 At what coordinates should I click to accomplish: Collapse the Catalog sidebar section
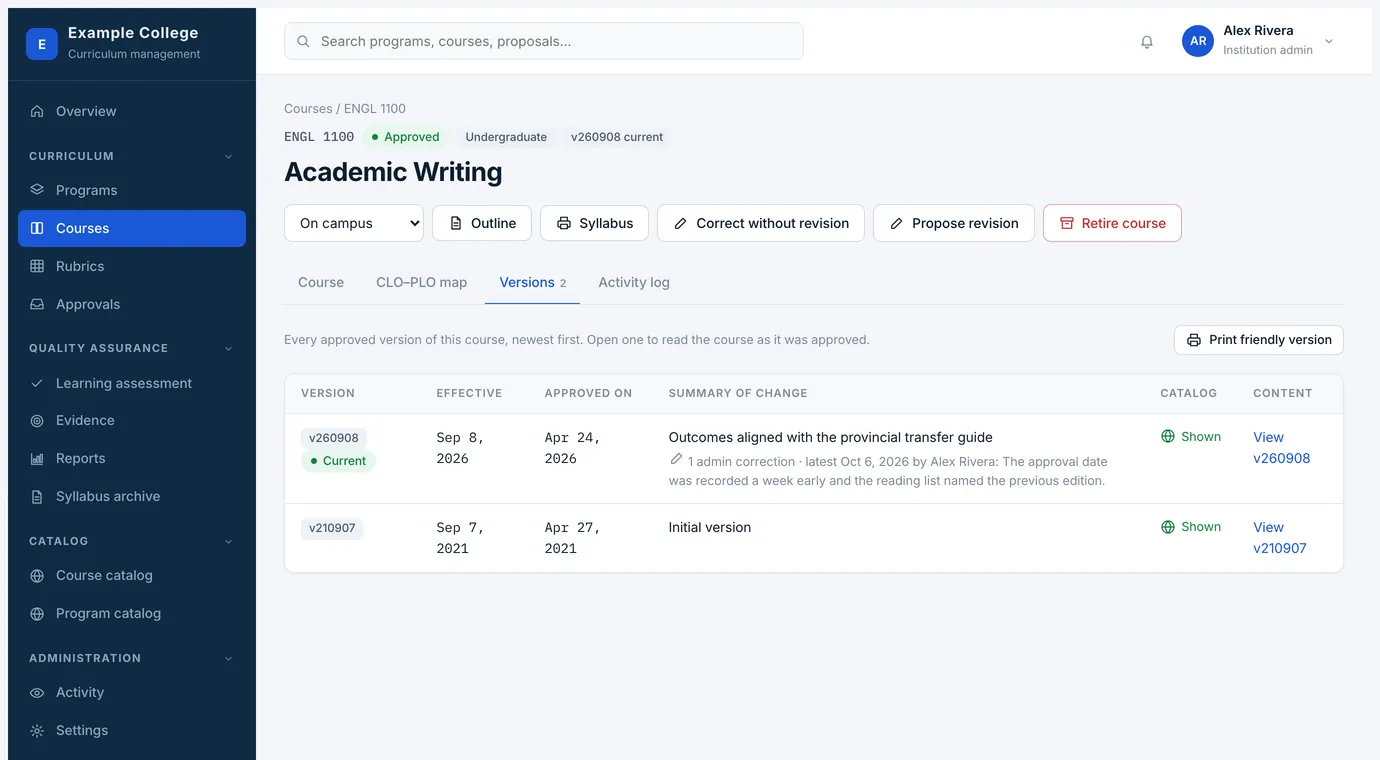228,541
